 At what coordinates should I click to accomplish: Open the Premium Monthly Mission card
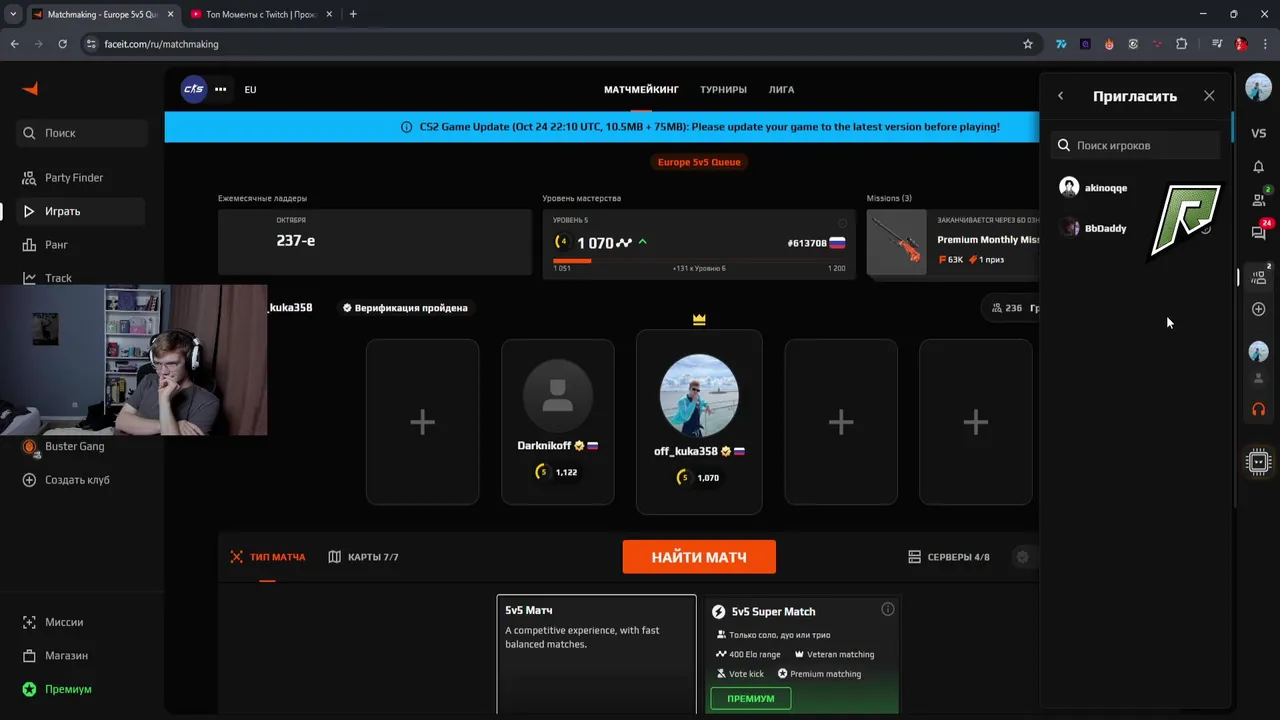pyautogui.click(x=953, y=243)
